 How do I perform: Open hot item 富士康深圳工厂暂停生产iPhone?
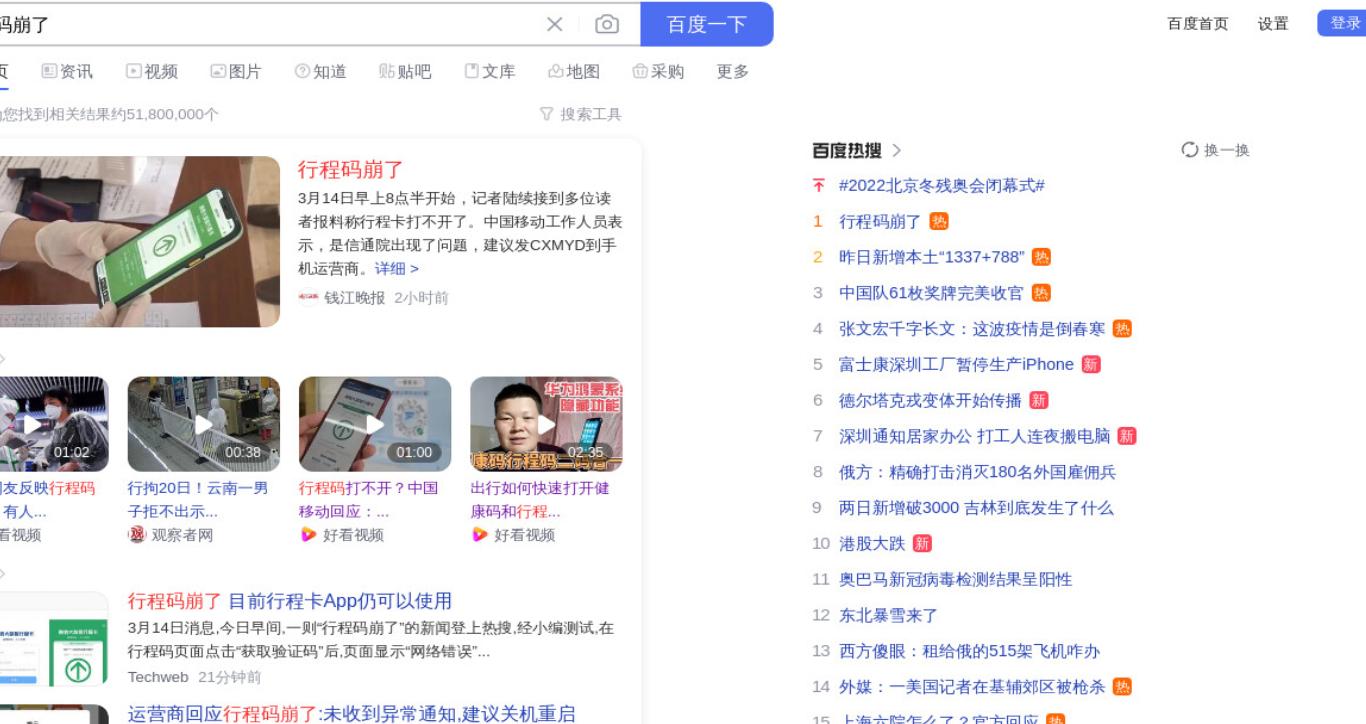coord(956,364)
